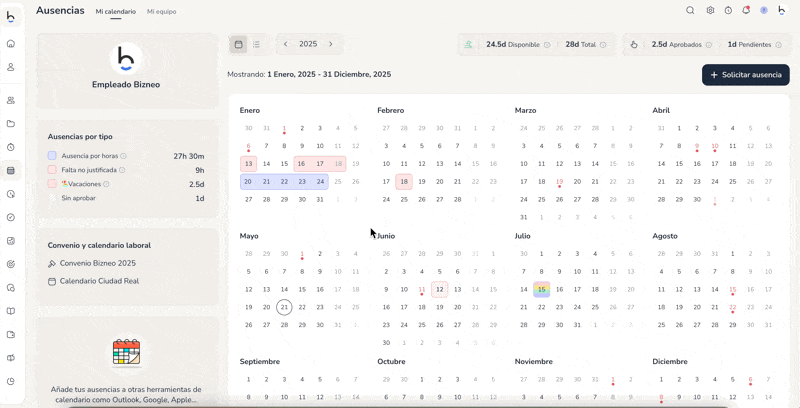The image size is (800, 408).
Task: Click Solicitar ausencia button
Action: 745,75
